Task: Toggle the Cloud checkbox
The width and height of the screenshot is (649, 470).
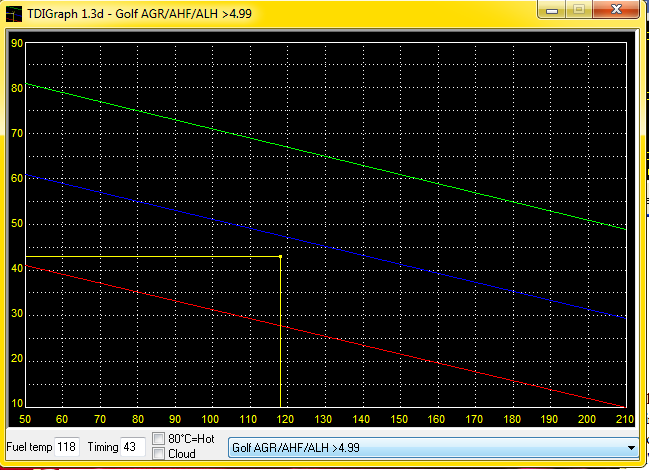Action: [x=158, y=454]
